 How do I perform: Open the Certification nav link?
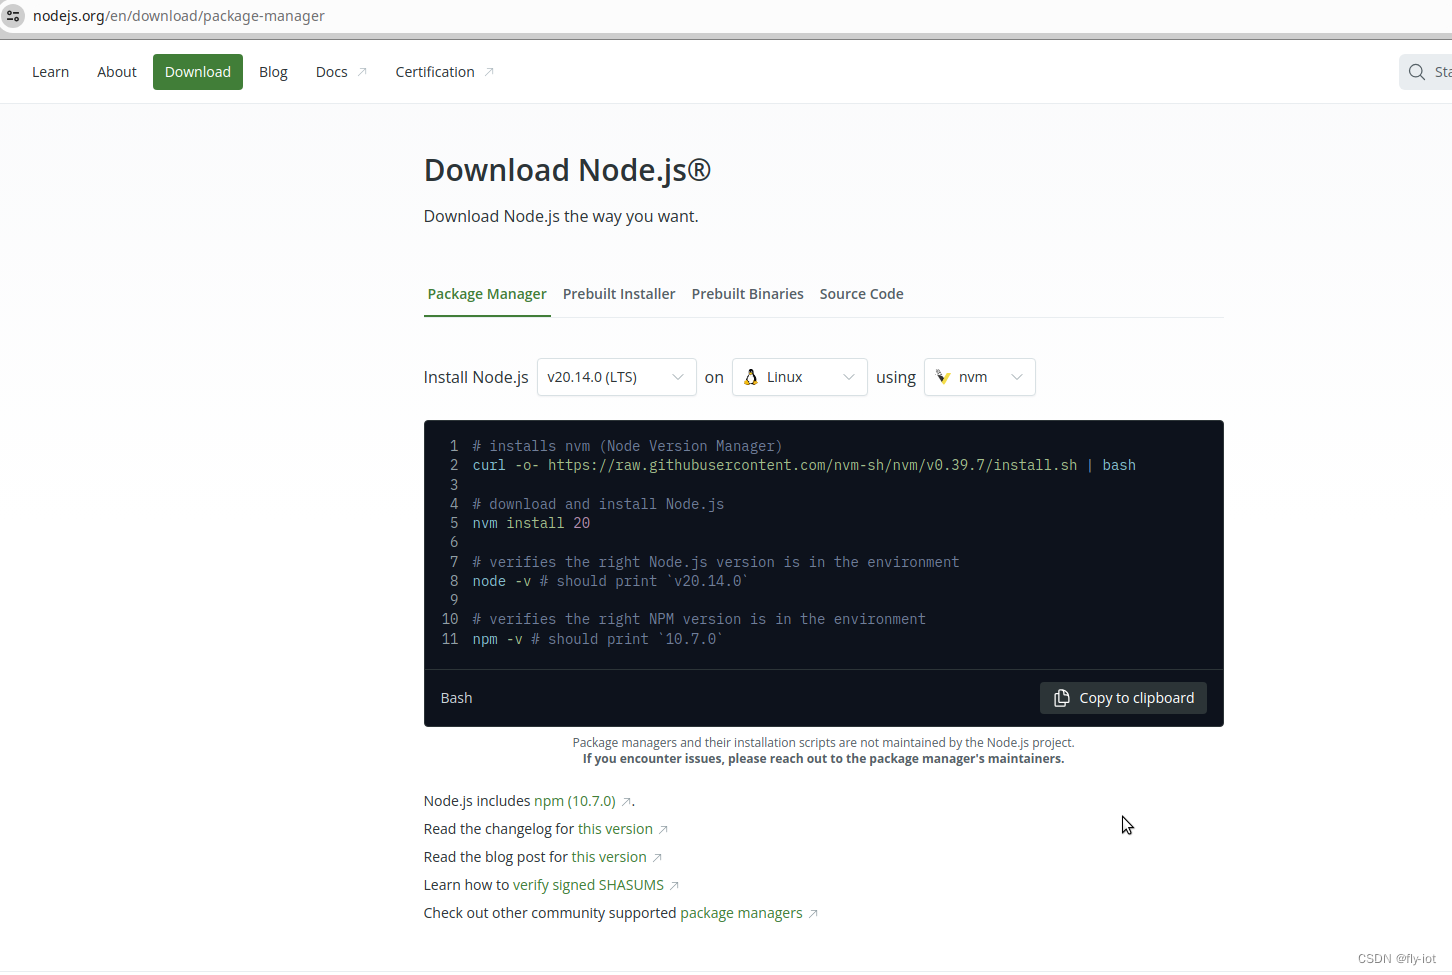pos(444,72)
